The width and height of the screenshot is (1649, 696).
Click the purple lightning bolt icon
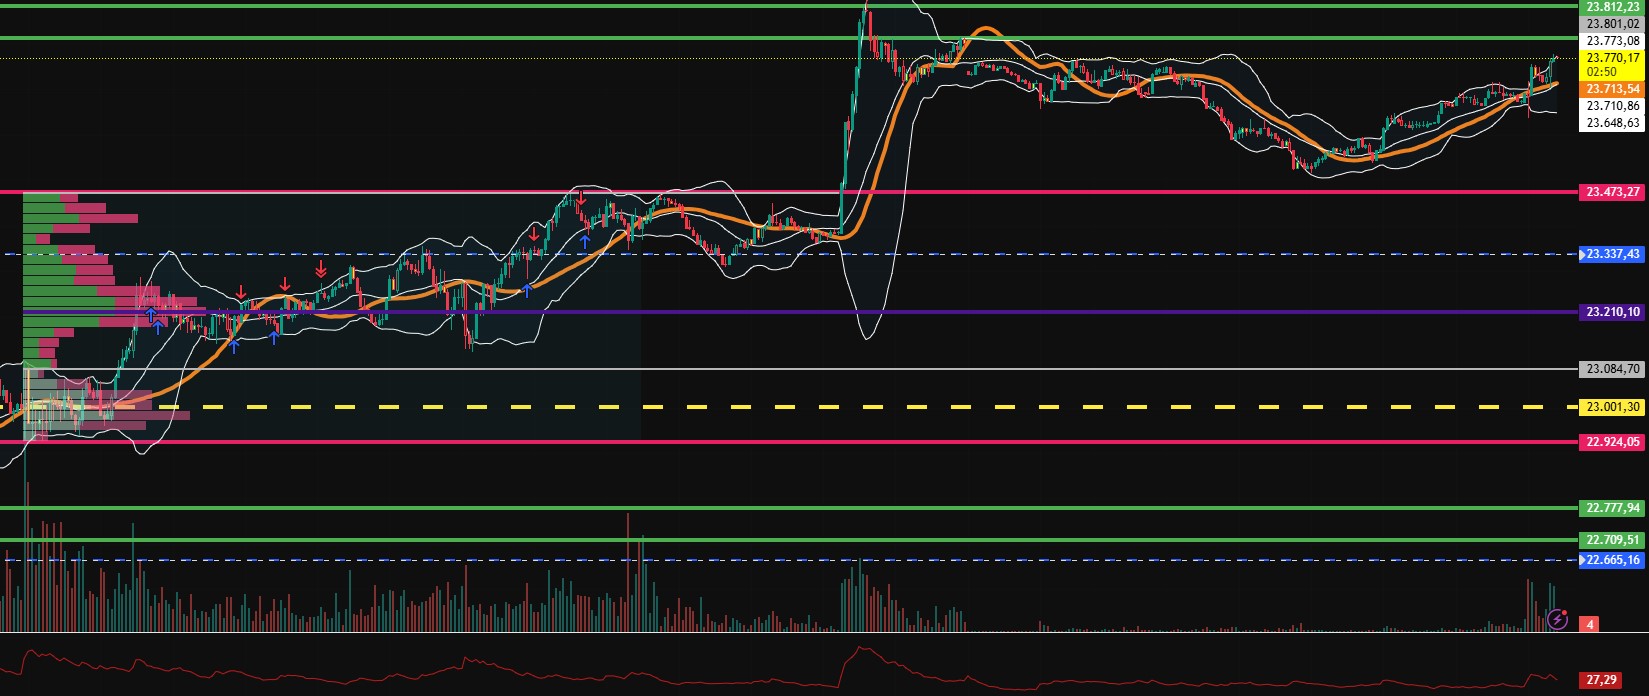pos(1557,619)
